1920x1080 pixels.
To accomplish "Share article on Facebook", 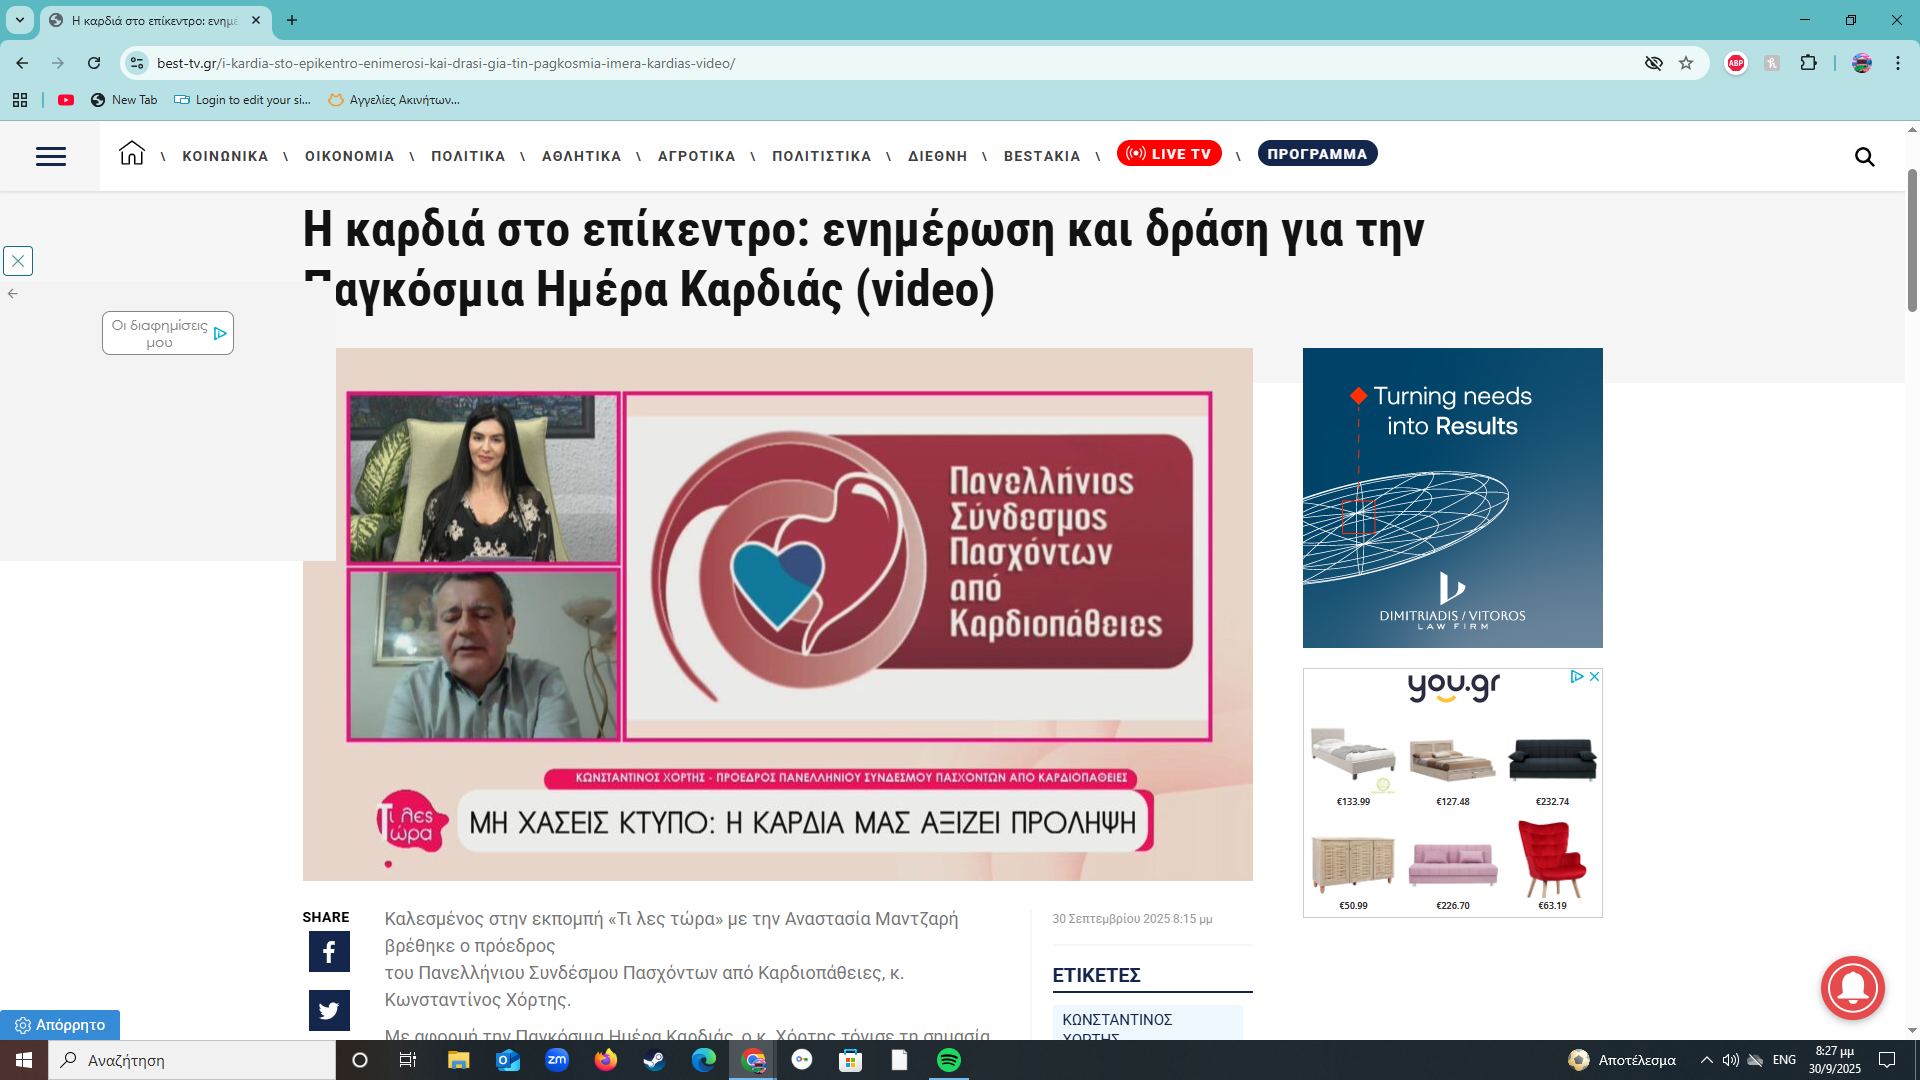I will (x=329, y=952).
